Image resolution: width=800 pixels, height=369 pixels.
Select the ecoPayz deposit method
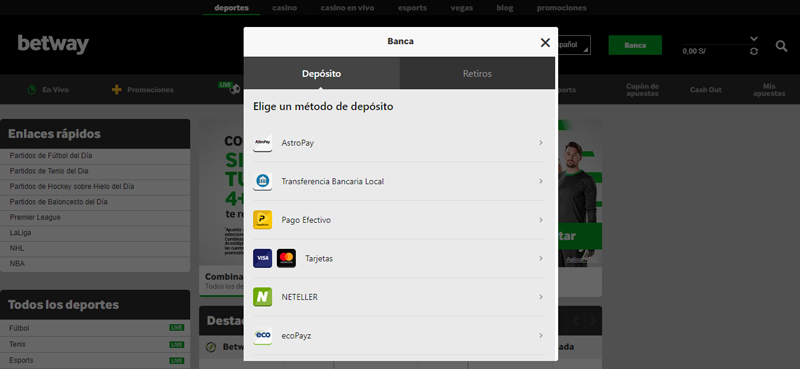pos(399,335)
